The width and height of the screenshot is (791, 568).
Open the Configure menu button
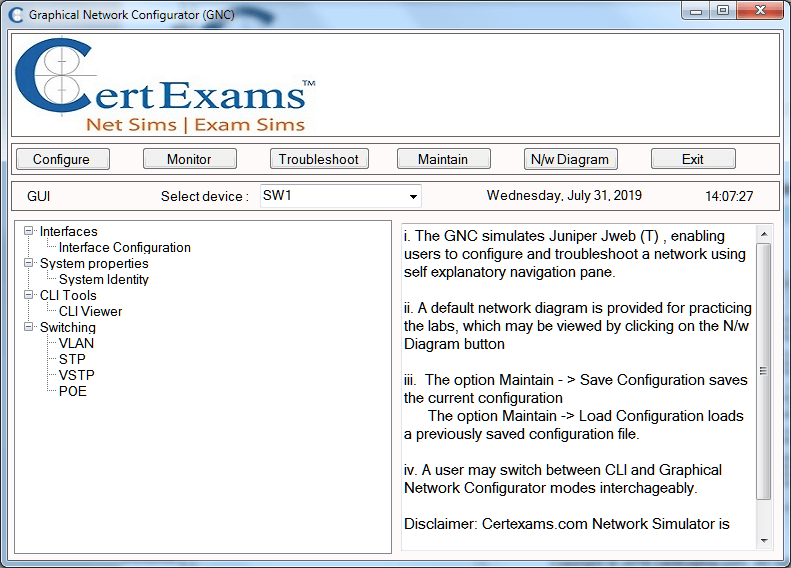click(x=61, y=159)
